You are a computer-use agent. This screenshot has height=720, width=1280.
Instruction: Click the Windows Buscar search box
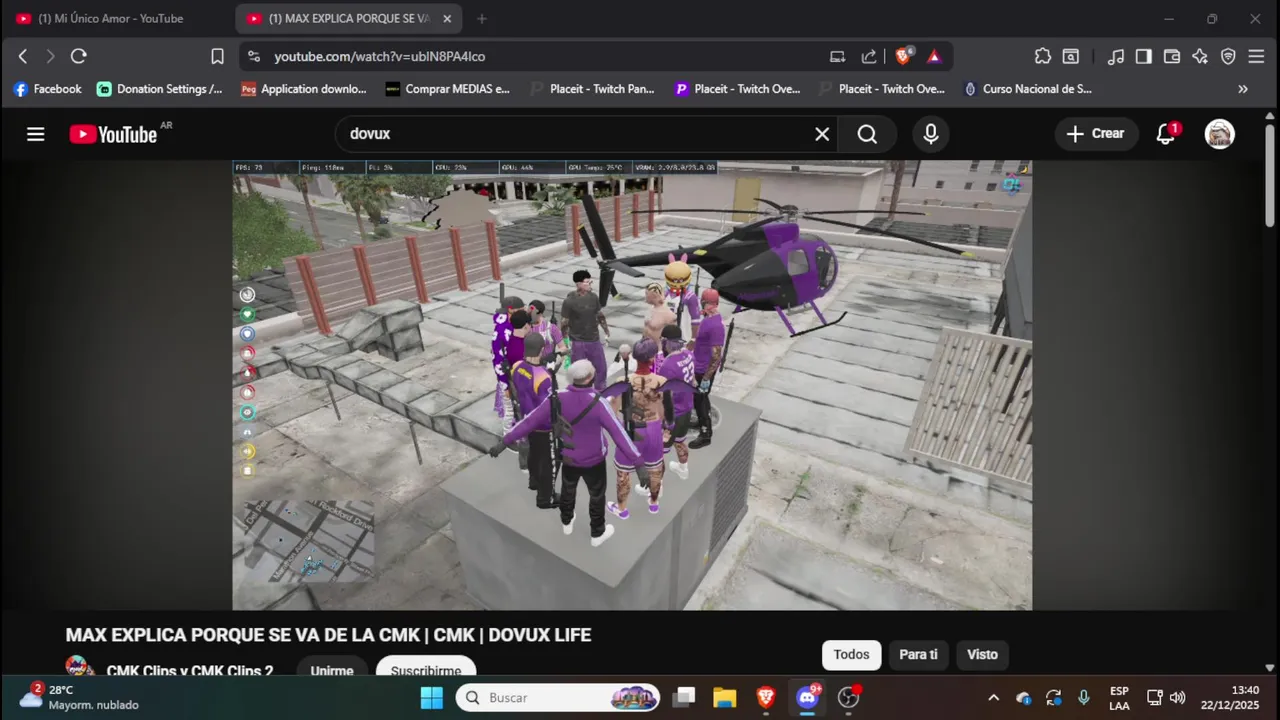click(x=558, y=697)
